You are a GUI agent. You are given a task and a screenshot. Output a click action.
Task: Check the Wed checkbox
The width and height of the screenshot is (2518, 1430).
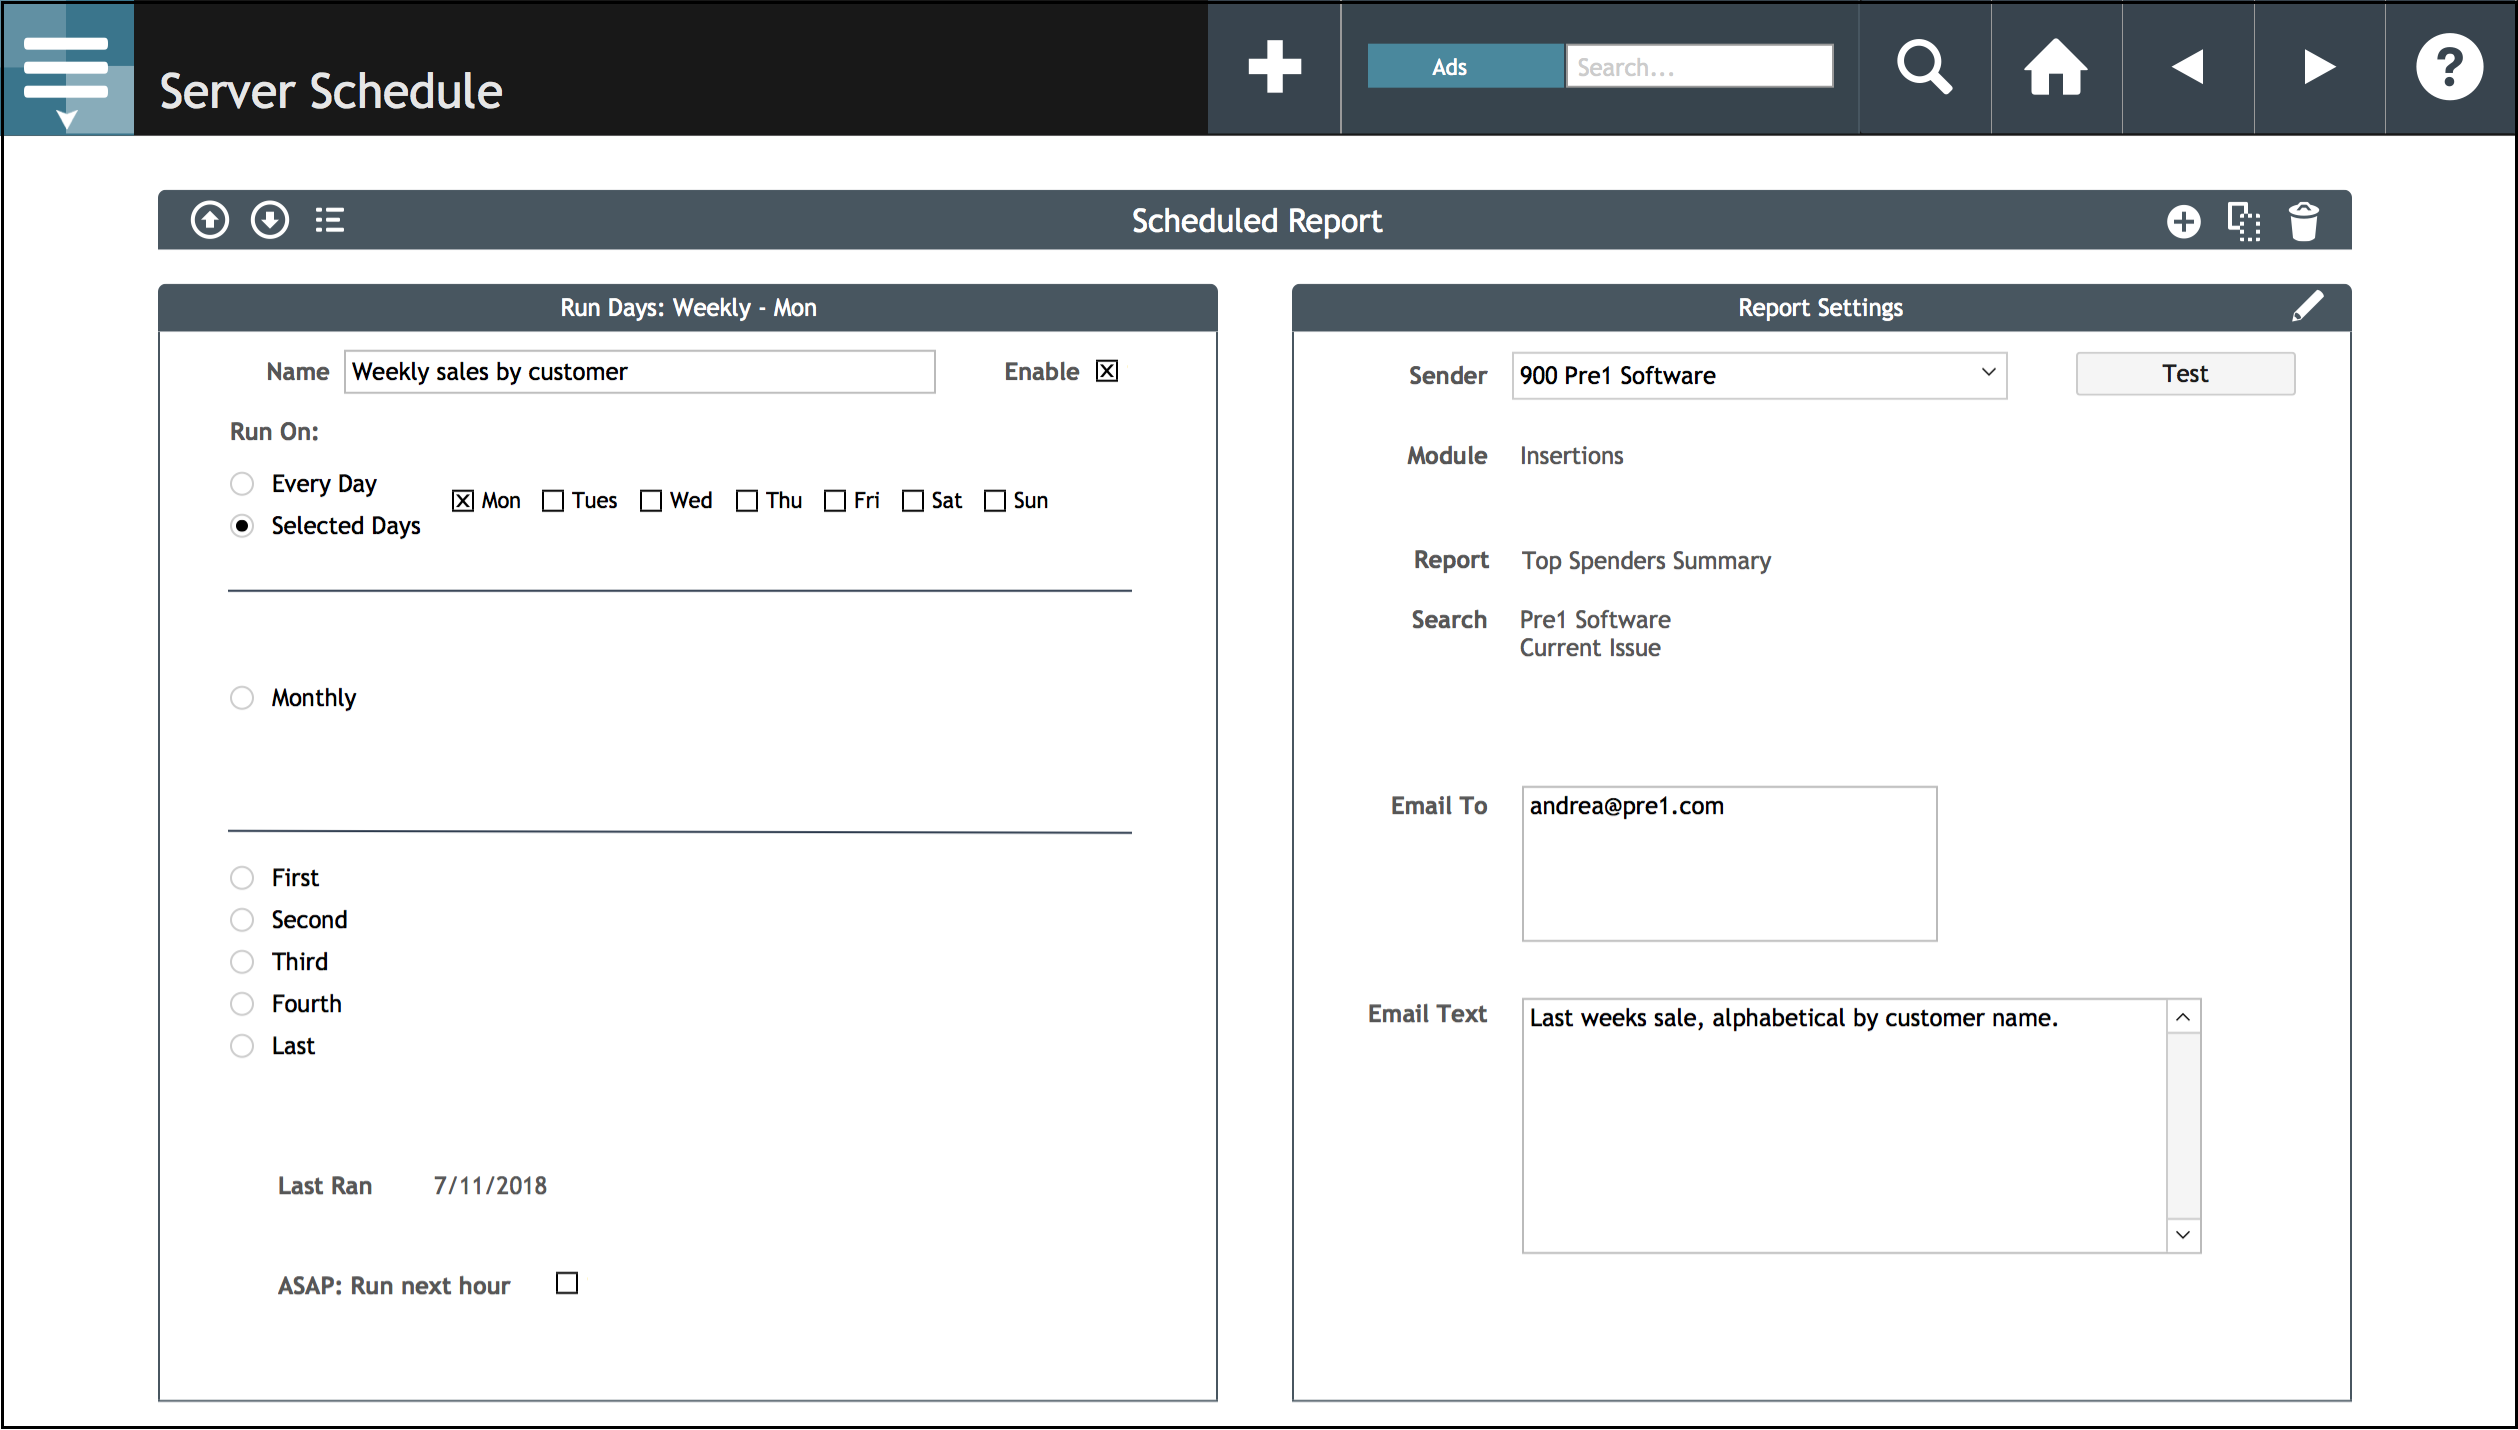pos(651,501)
